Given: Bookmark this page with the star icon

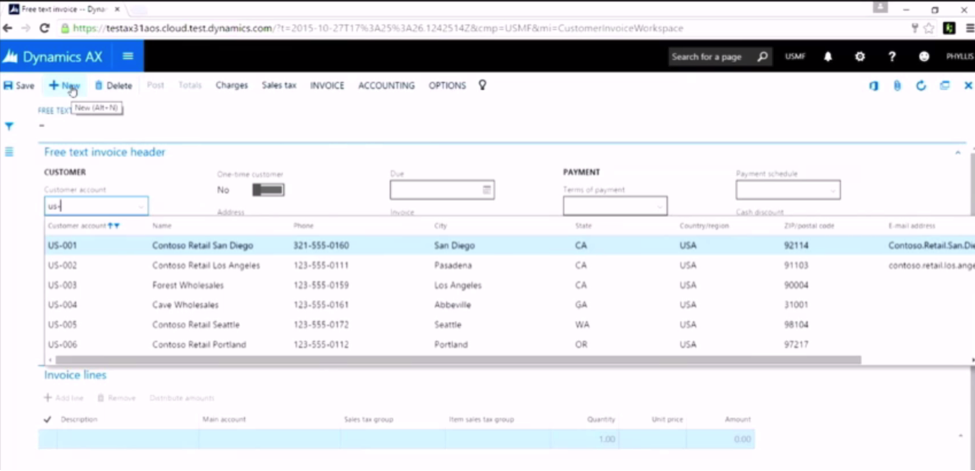Looking at the screenshot, I should point(929,28).
